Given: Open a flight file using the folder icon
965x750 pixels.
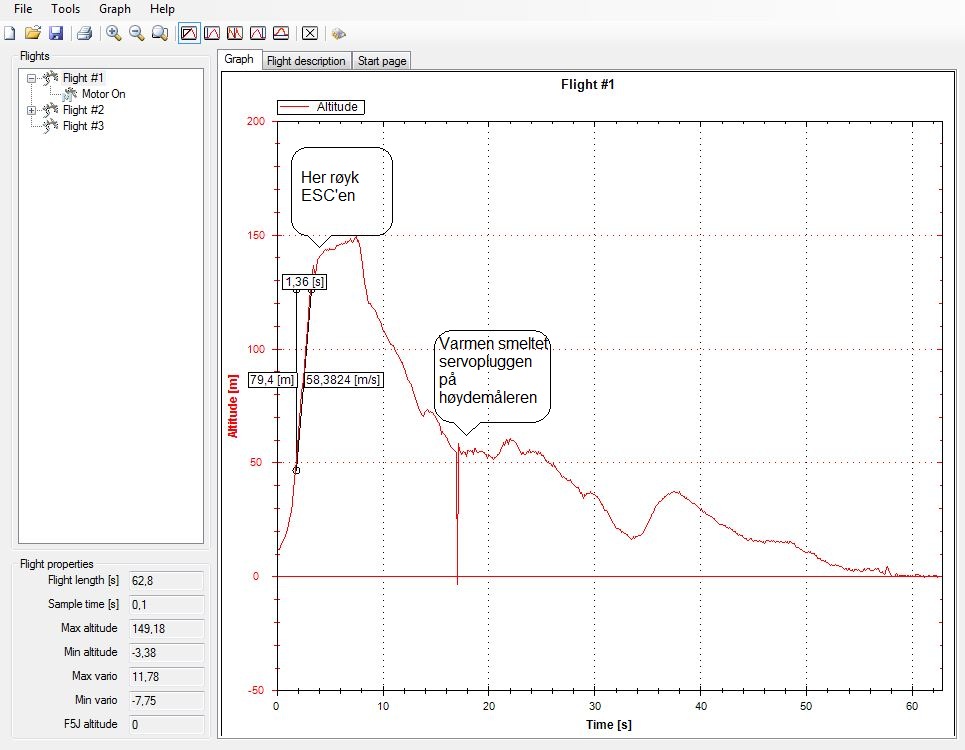Looking at the screenshot, I should pos(32,33).
